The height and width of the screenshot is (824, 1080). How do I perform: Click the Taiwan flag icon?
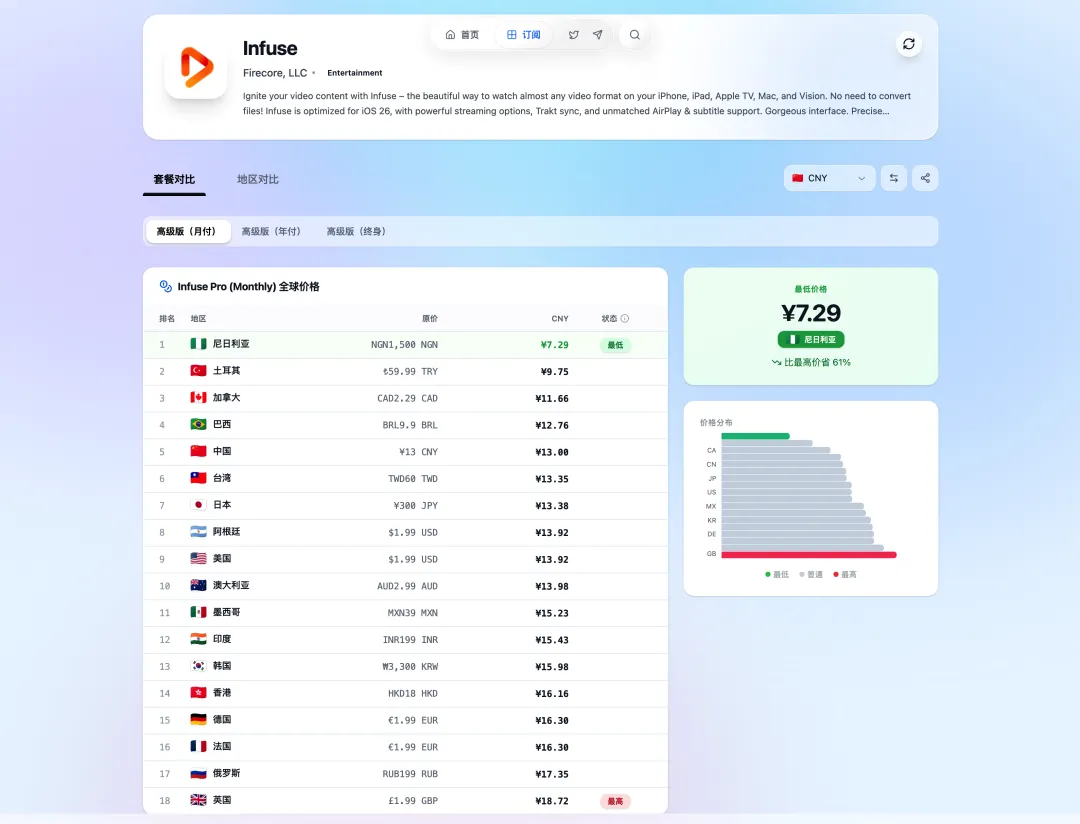click(198, 478)
